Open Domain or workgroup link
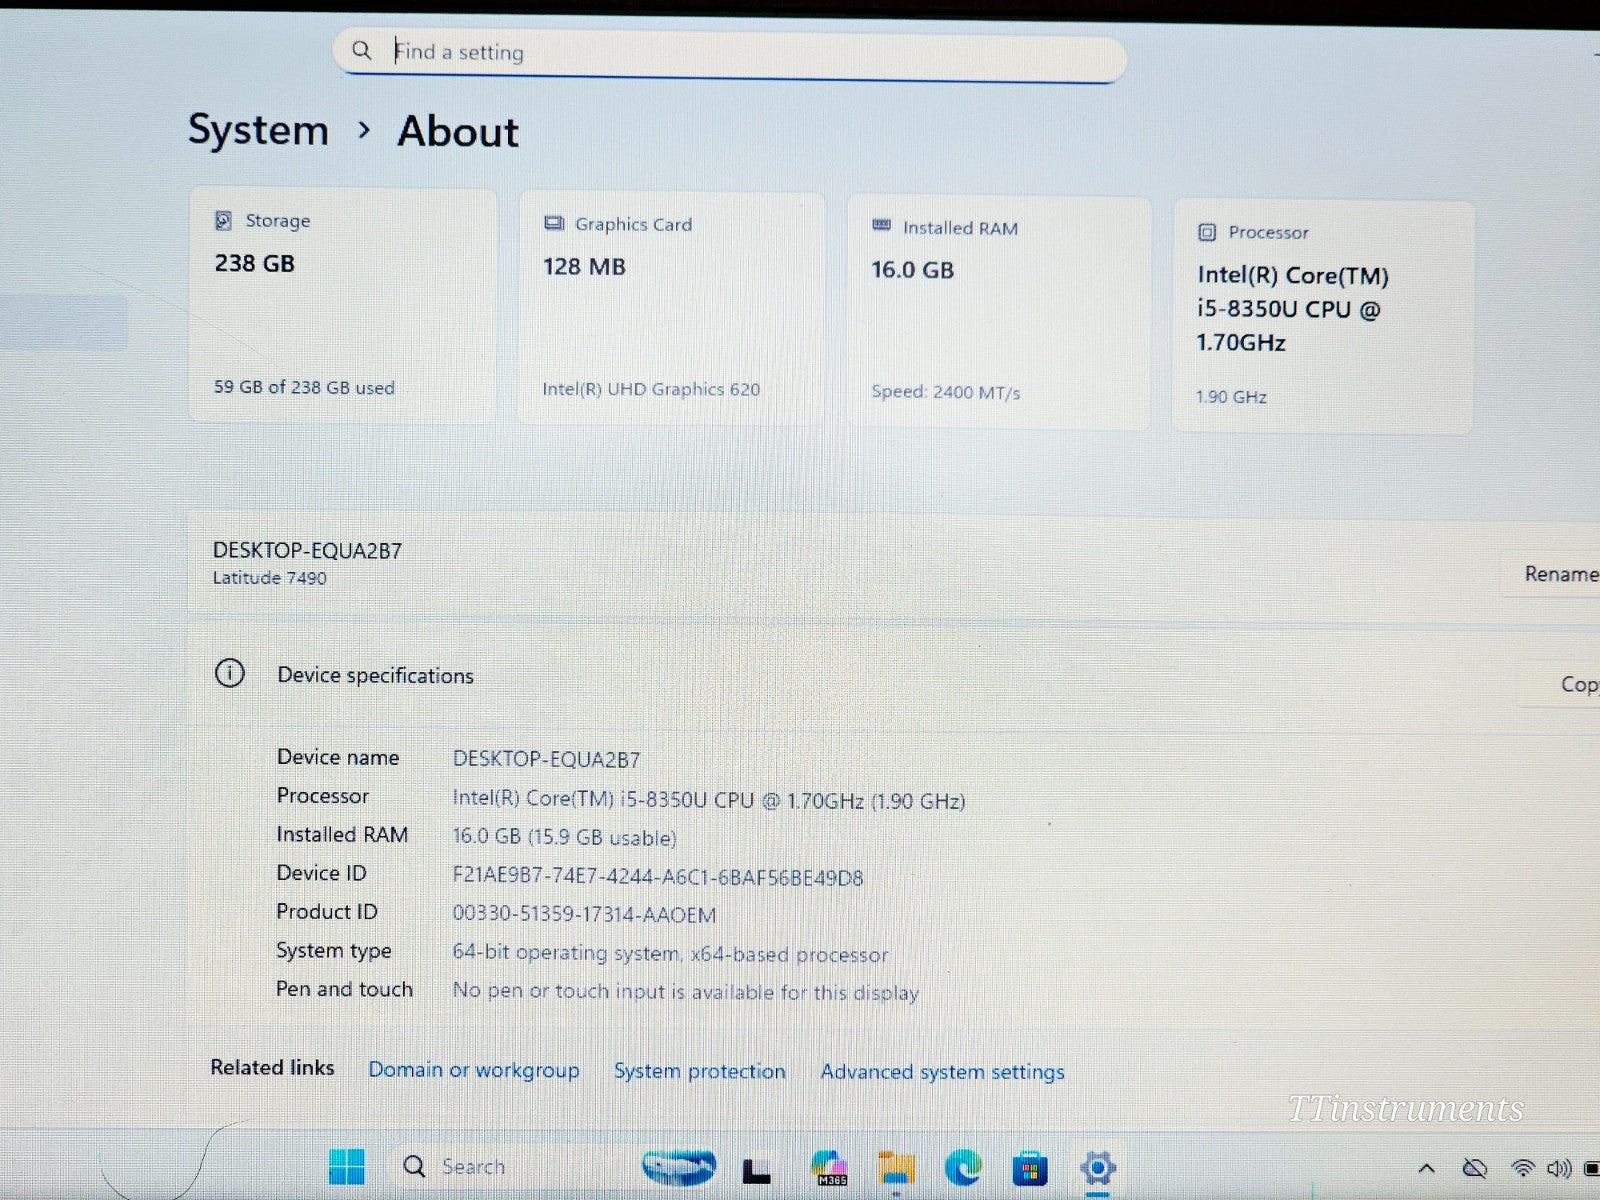This screenshot has height=1200, width=1600. [x=474, y=1070]
